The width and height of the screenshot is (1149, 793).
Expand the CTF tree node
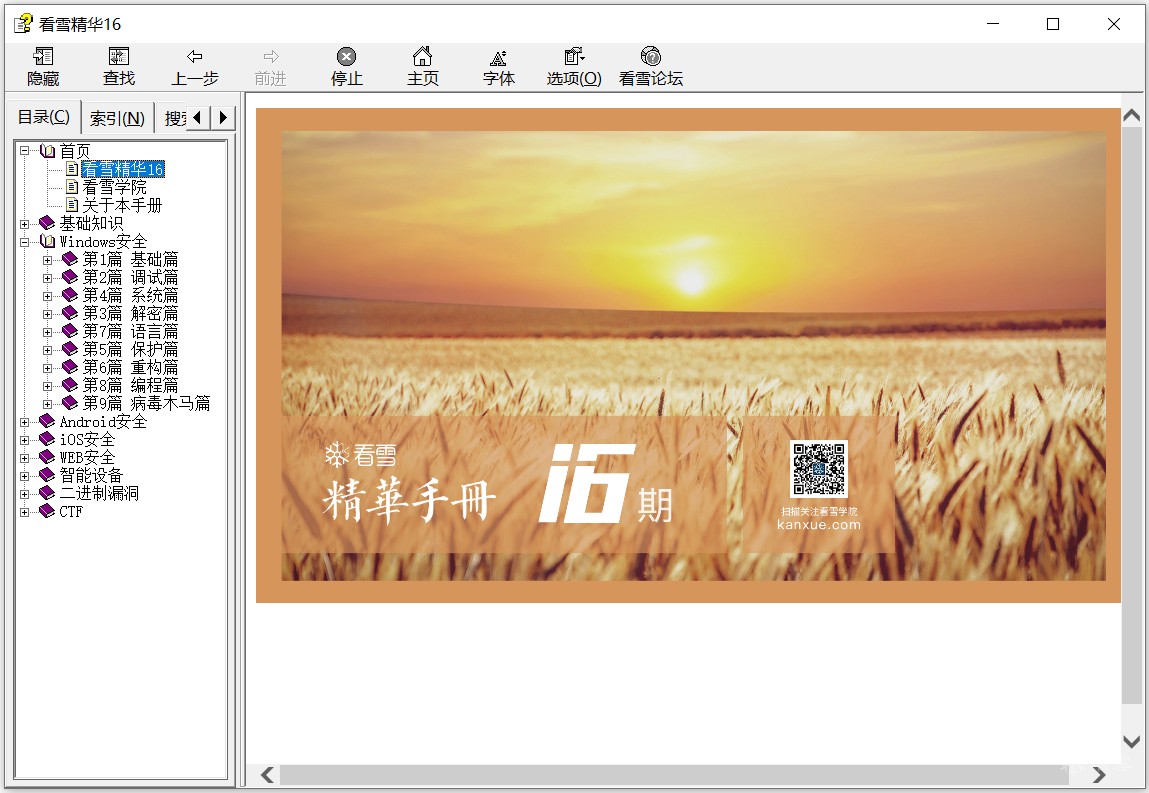(25, 512)
